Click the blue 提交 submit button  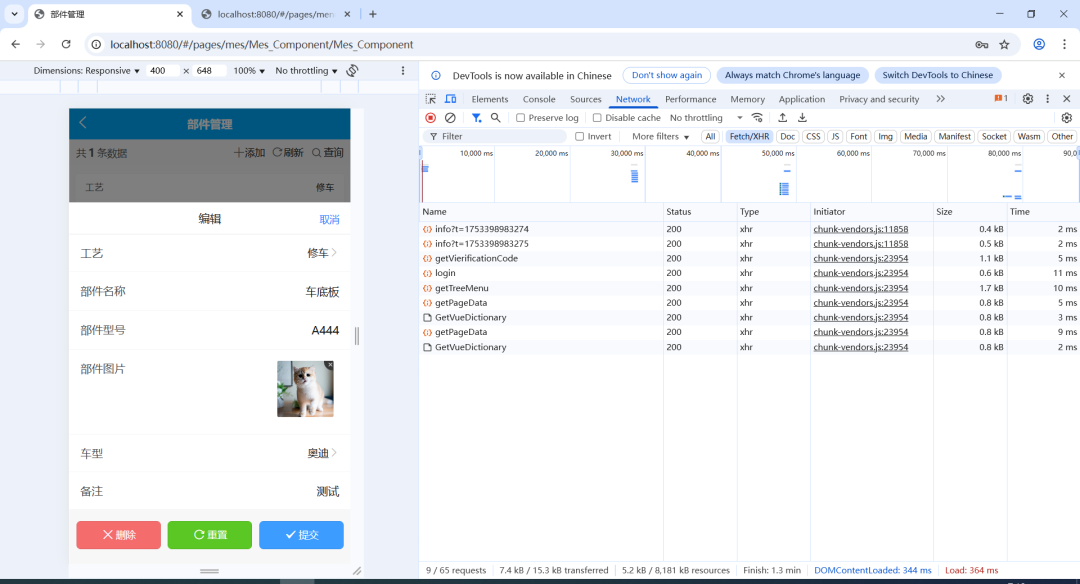[301, 535]
